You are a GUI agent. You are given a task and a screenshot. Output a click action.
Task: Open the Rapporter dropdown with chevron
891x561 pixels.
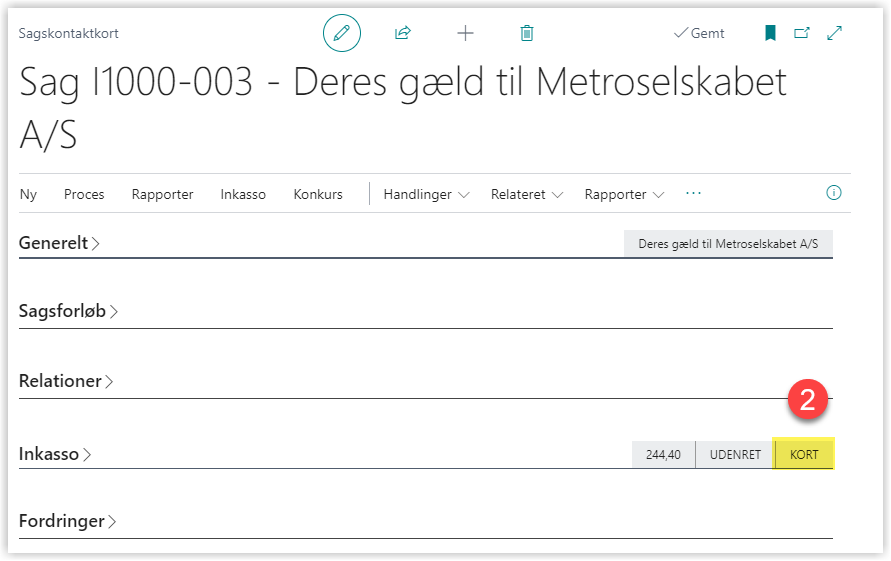pyautogui.click(x=624, y=195)
